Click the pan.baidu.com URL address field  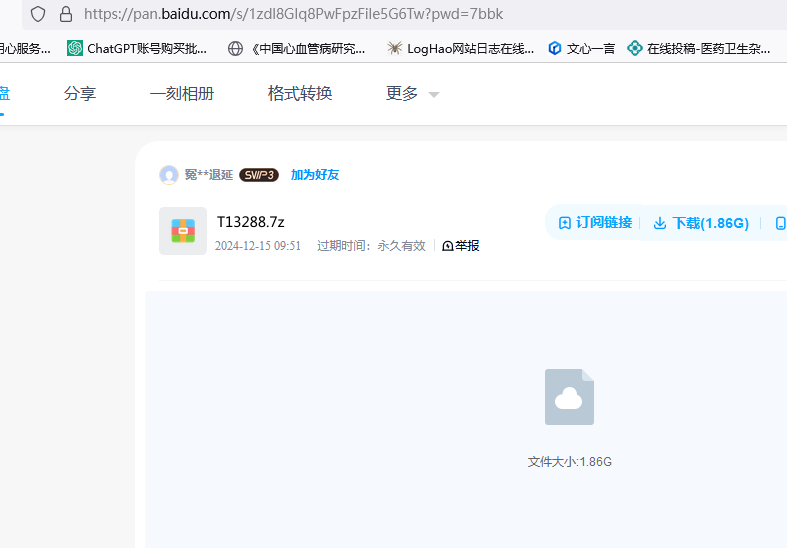click(400, 14)
